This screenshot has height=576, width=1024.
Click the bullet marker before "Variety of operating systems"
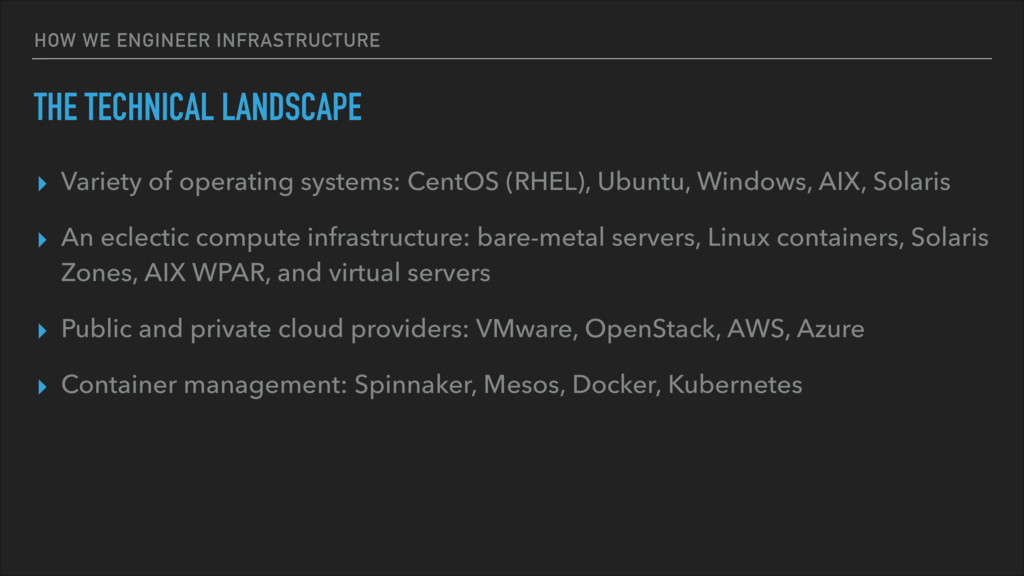[x=41, y=183]
